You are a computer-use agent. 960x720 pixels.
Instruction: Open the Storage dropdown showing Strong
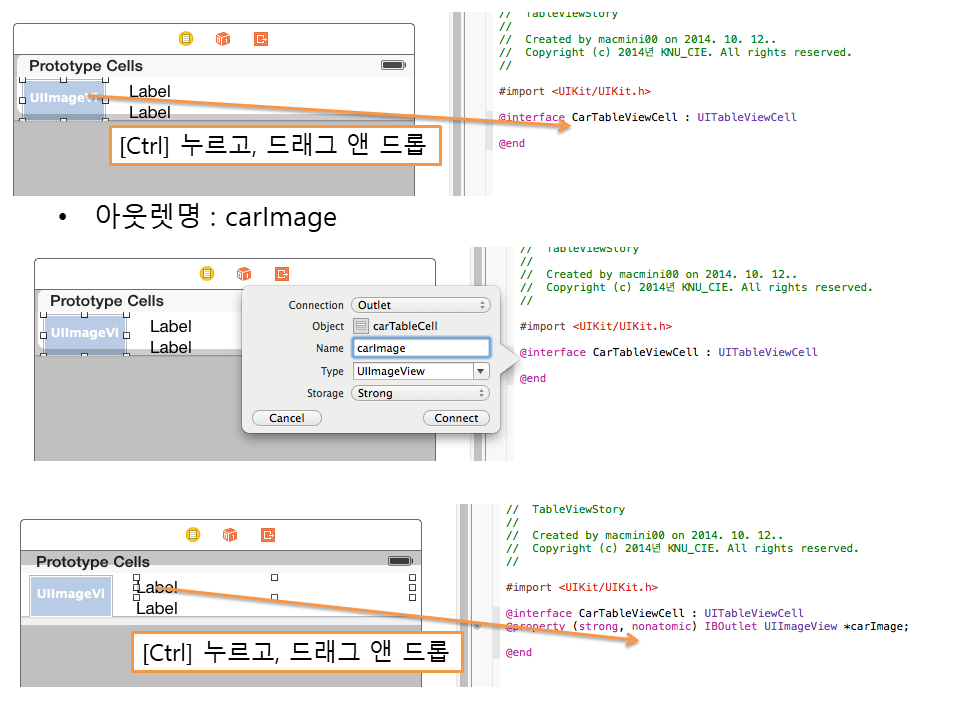click(420, 393)
